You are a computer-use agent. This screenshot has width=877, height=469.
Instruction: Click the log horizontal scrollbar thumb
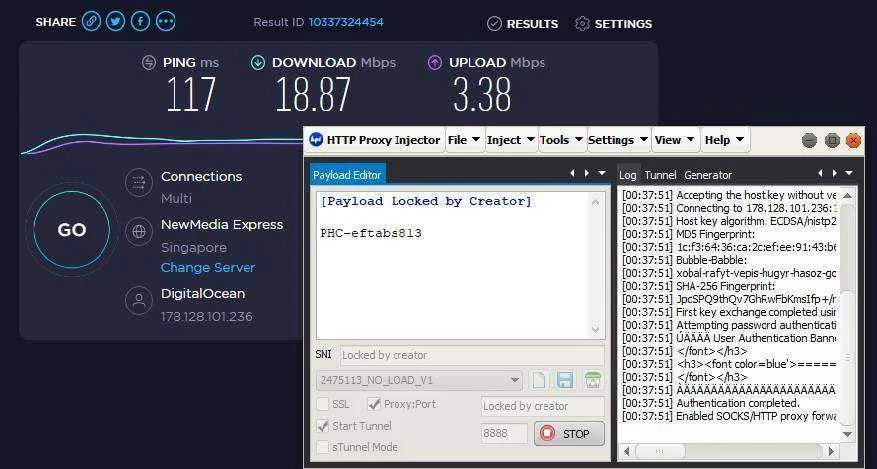coord(660,451)
